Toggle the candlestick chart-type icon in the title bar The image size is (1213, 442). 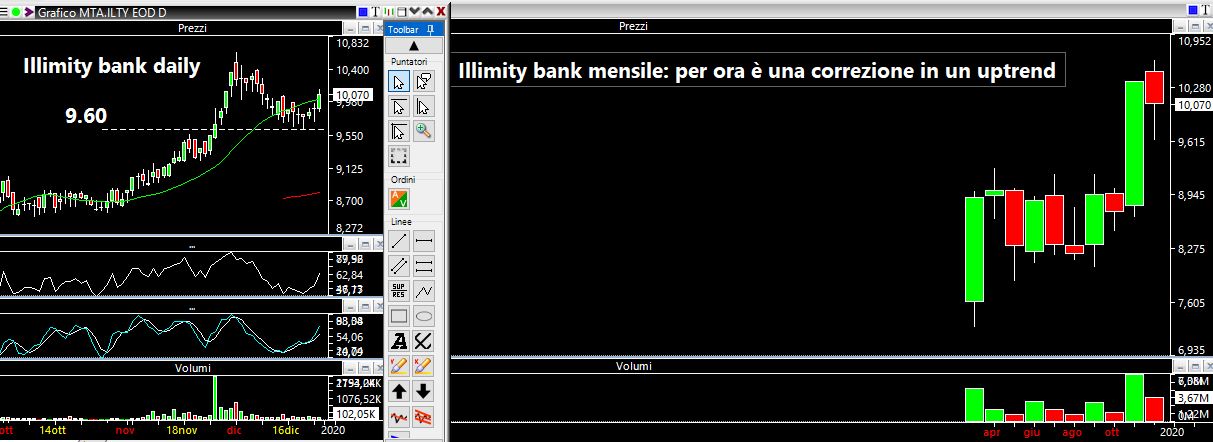coord(389,12)
